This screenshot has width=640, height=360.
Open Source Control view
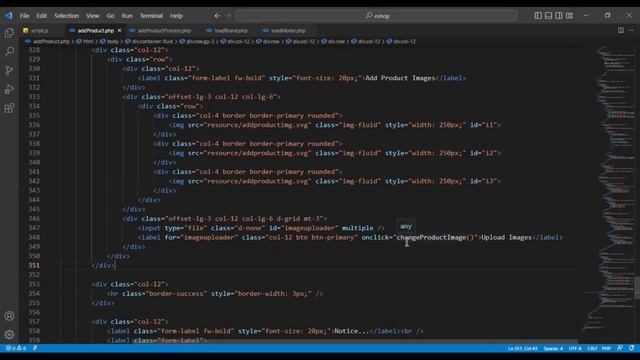tap(9, 70)
